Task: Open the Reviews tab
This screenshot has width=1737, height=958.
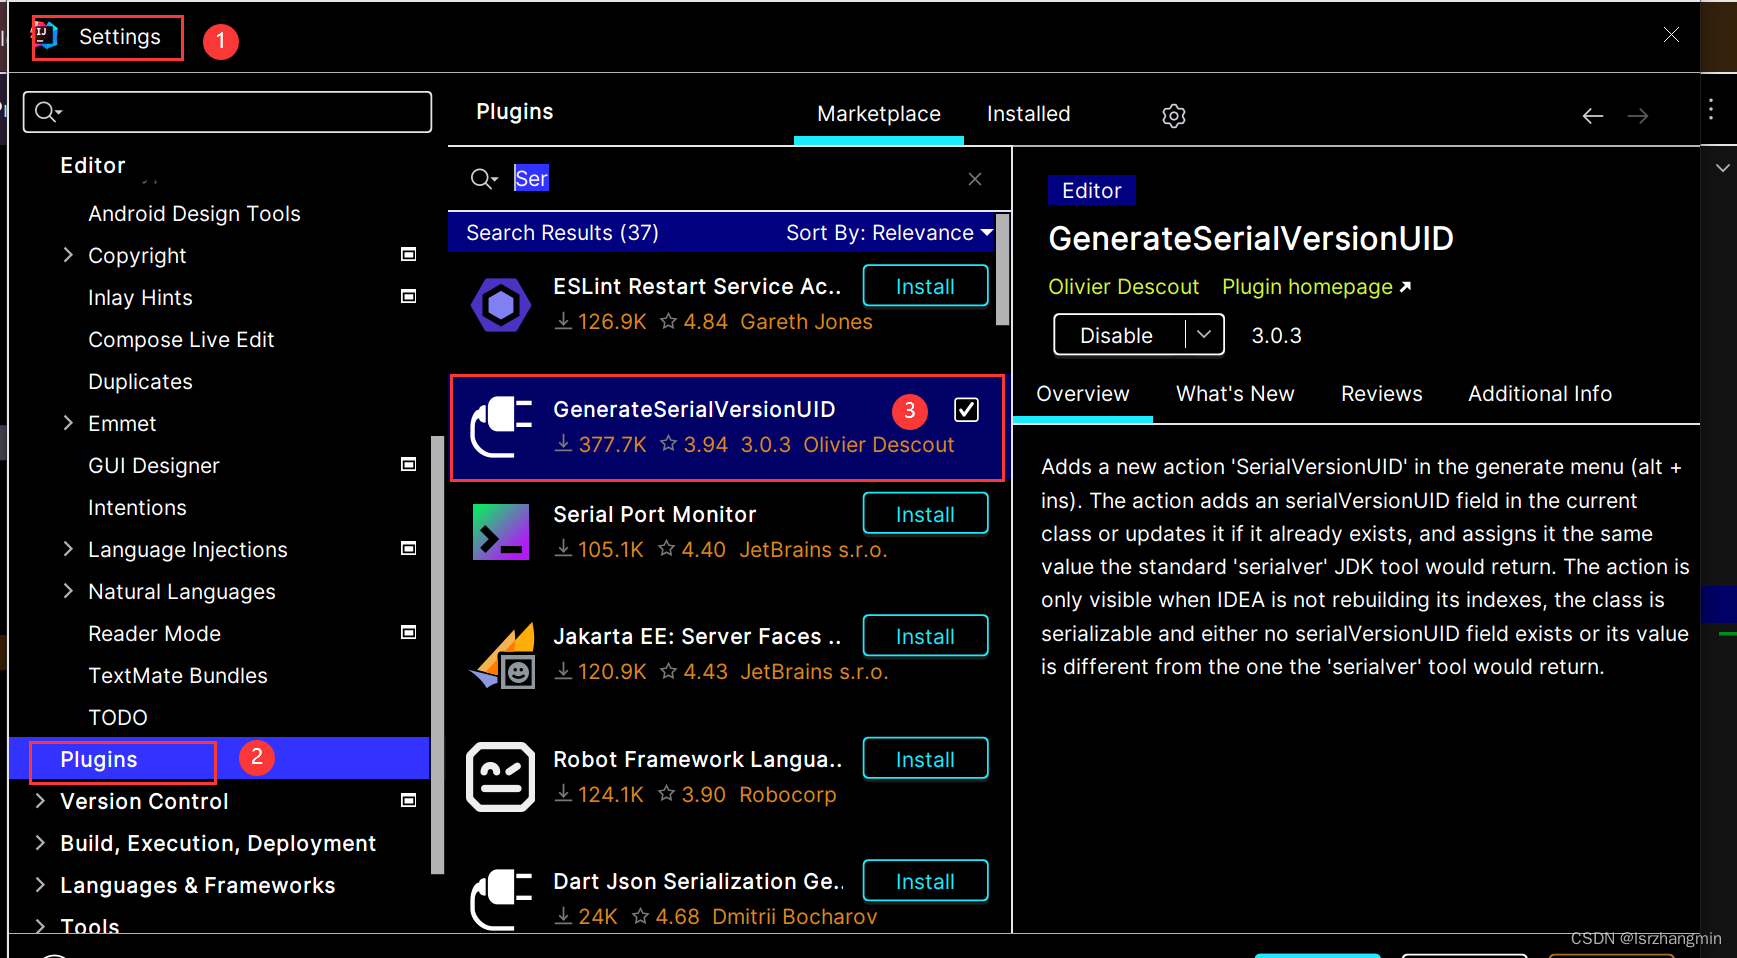Action: (1381, 393)
